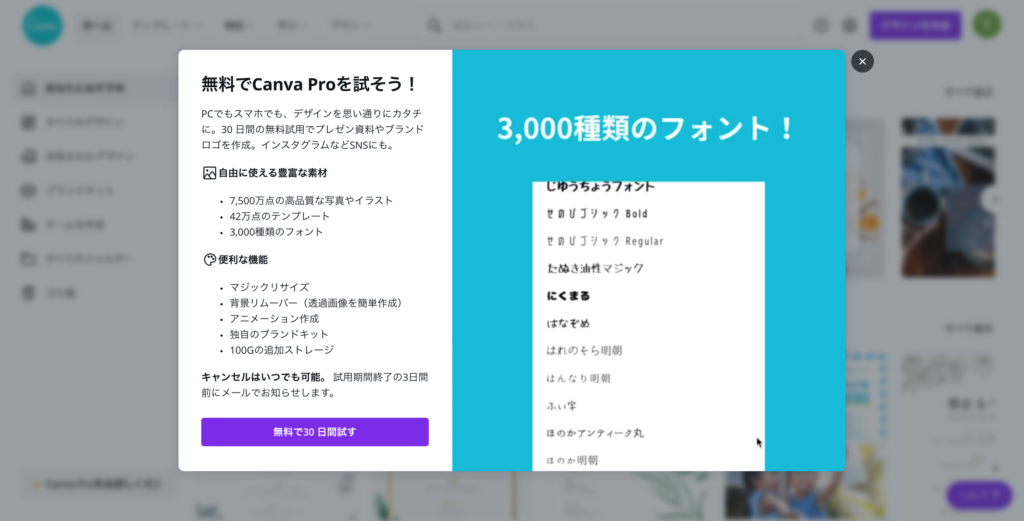The image size is (1024, 521).
Task: Advance the background template carousel with the right arrow
Action: pos(995,199)
